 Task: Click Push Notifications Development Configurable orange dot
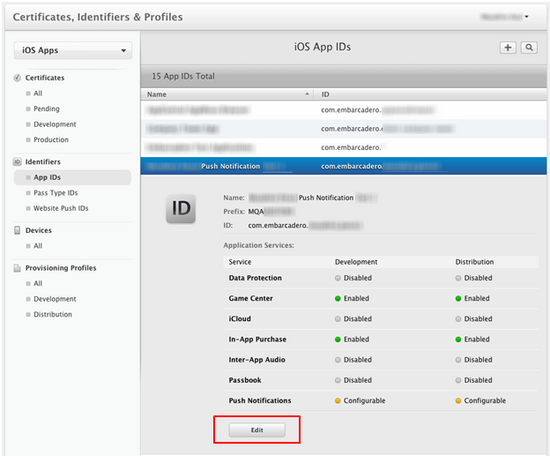click(338, 401)
